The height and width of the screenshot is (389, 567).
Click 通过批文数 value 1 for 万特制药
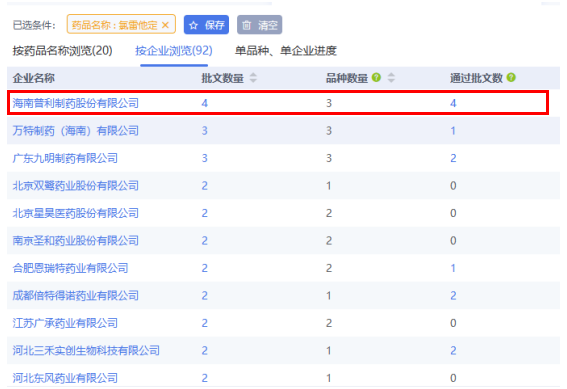(x=453, y=131)
